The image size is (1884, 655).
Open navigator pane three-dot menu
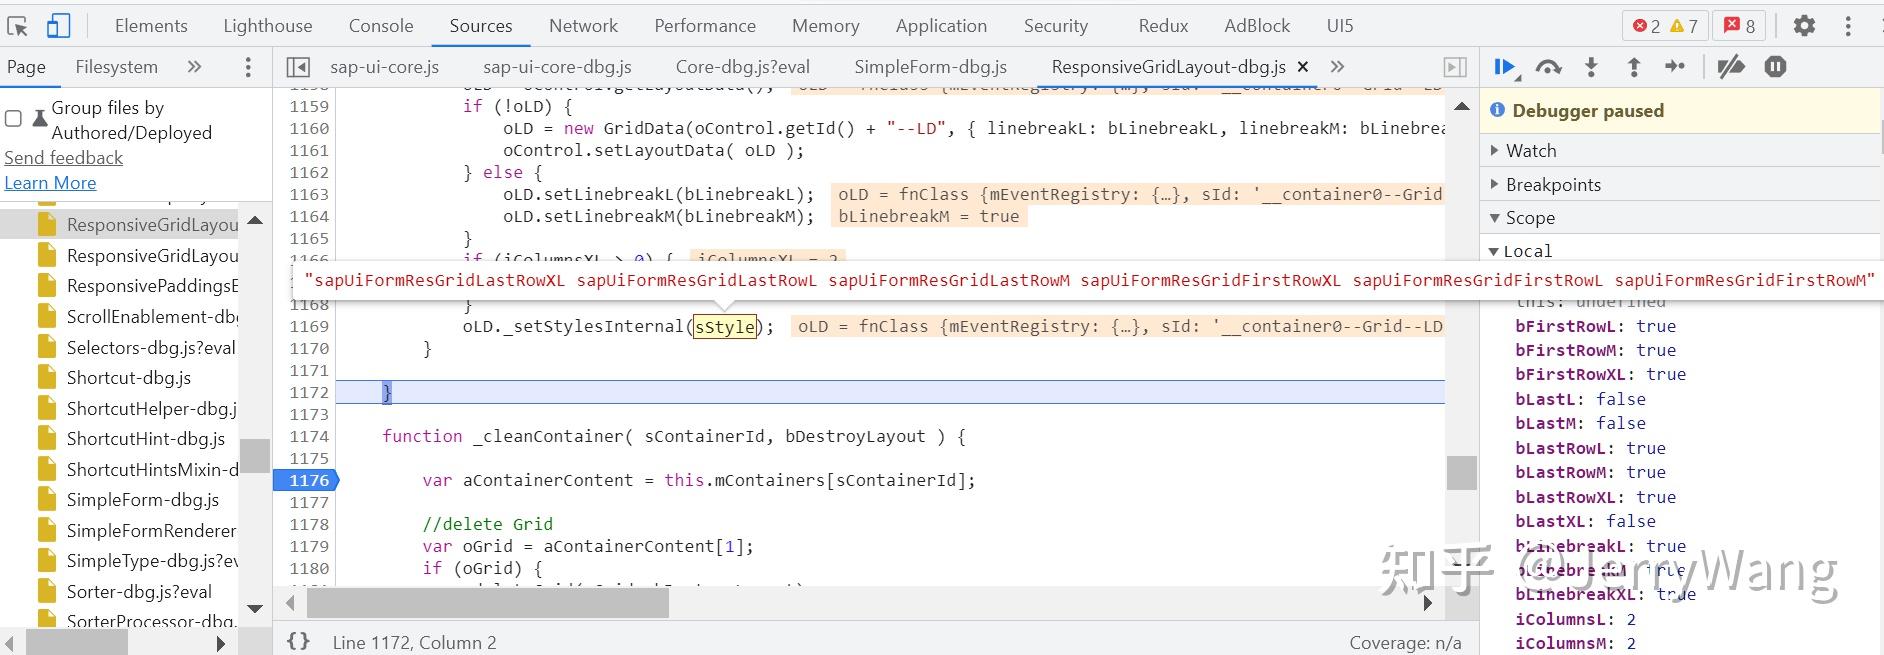[x=248, y=67]
